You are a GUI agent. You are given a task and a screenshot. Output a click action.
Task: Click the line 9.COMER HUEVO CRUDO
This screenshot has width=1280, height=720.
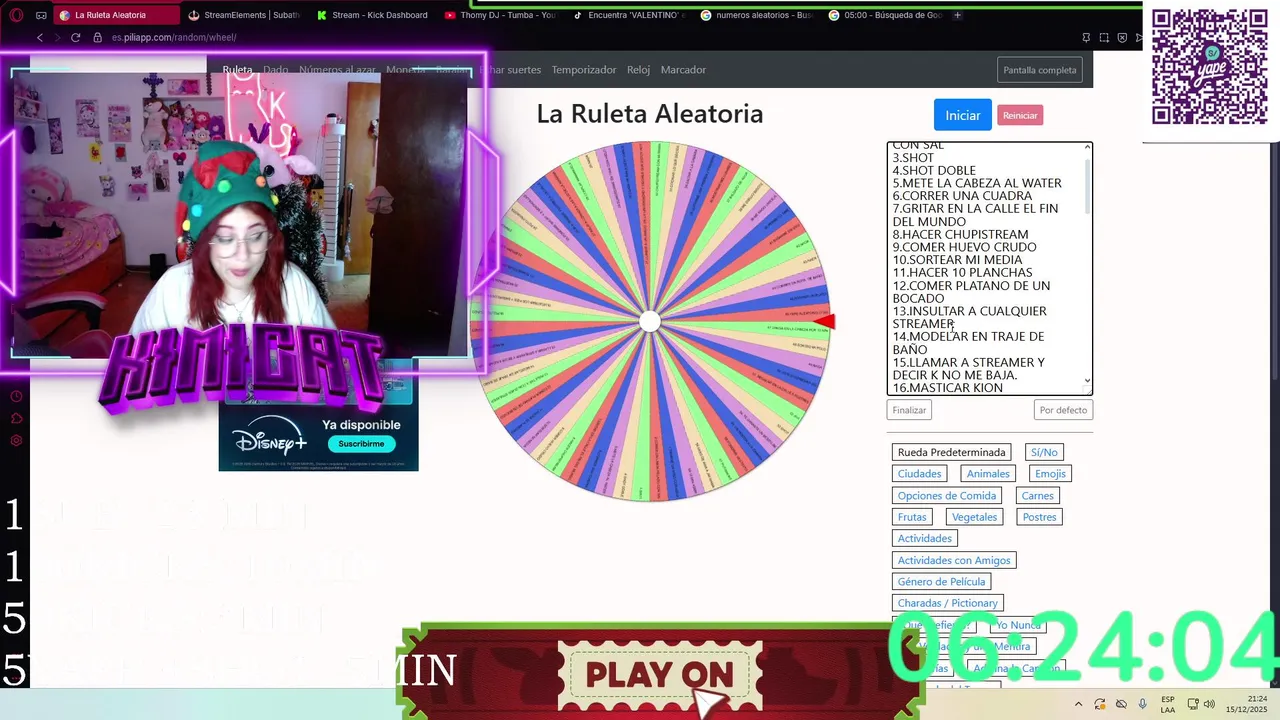coord(964,247)
